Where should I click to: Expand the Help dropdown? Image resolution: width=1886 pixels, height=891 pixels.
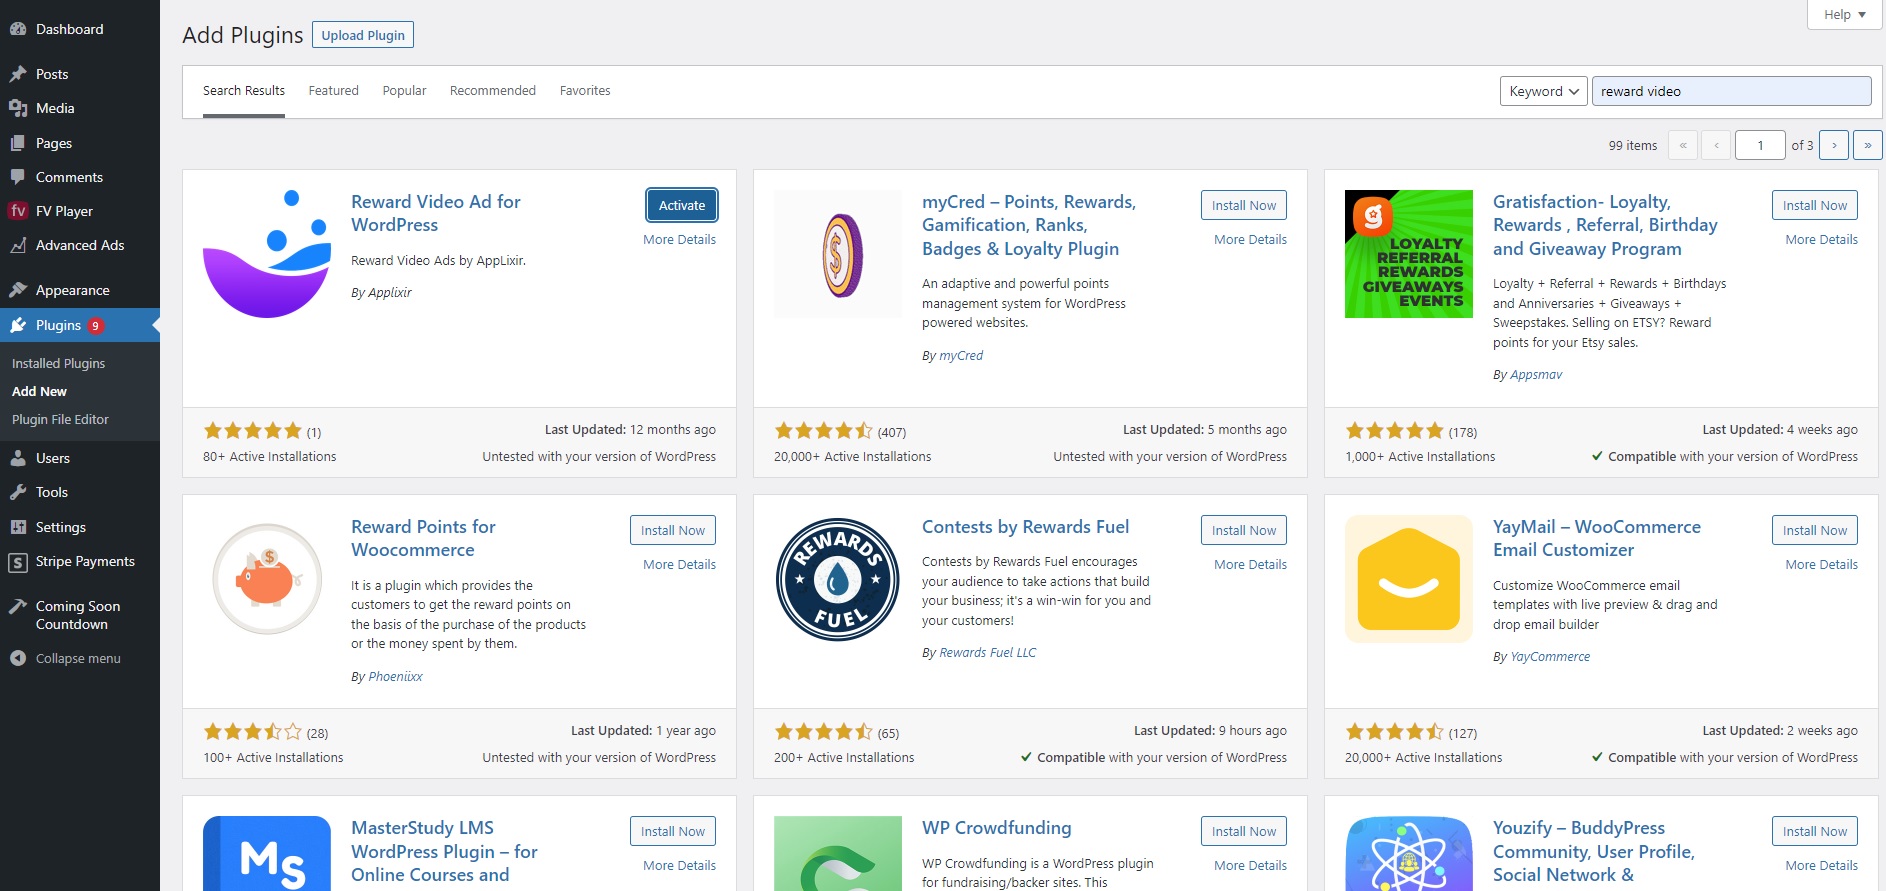[1845, 14]
